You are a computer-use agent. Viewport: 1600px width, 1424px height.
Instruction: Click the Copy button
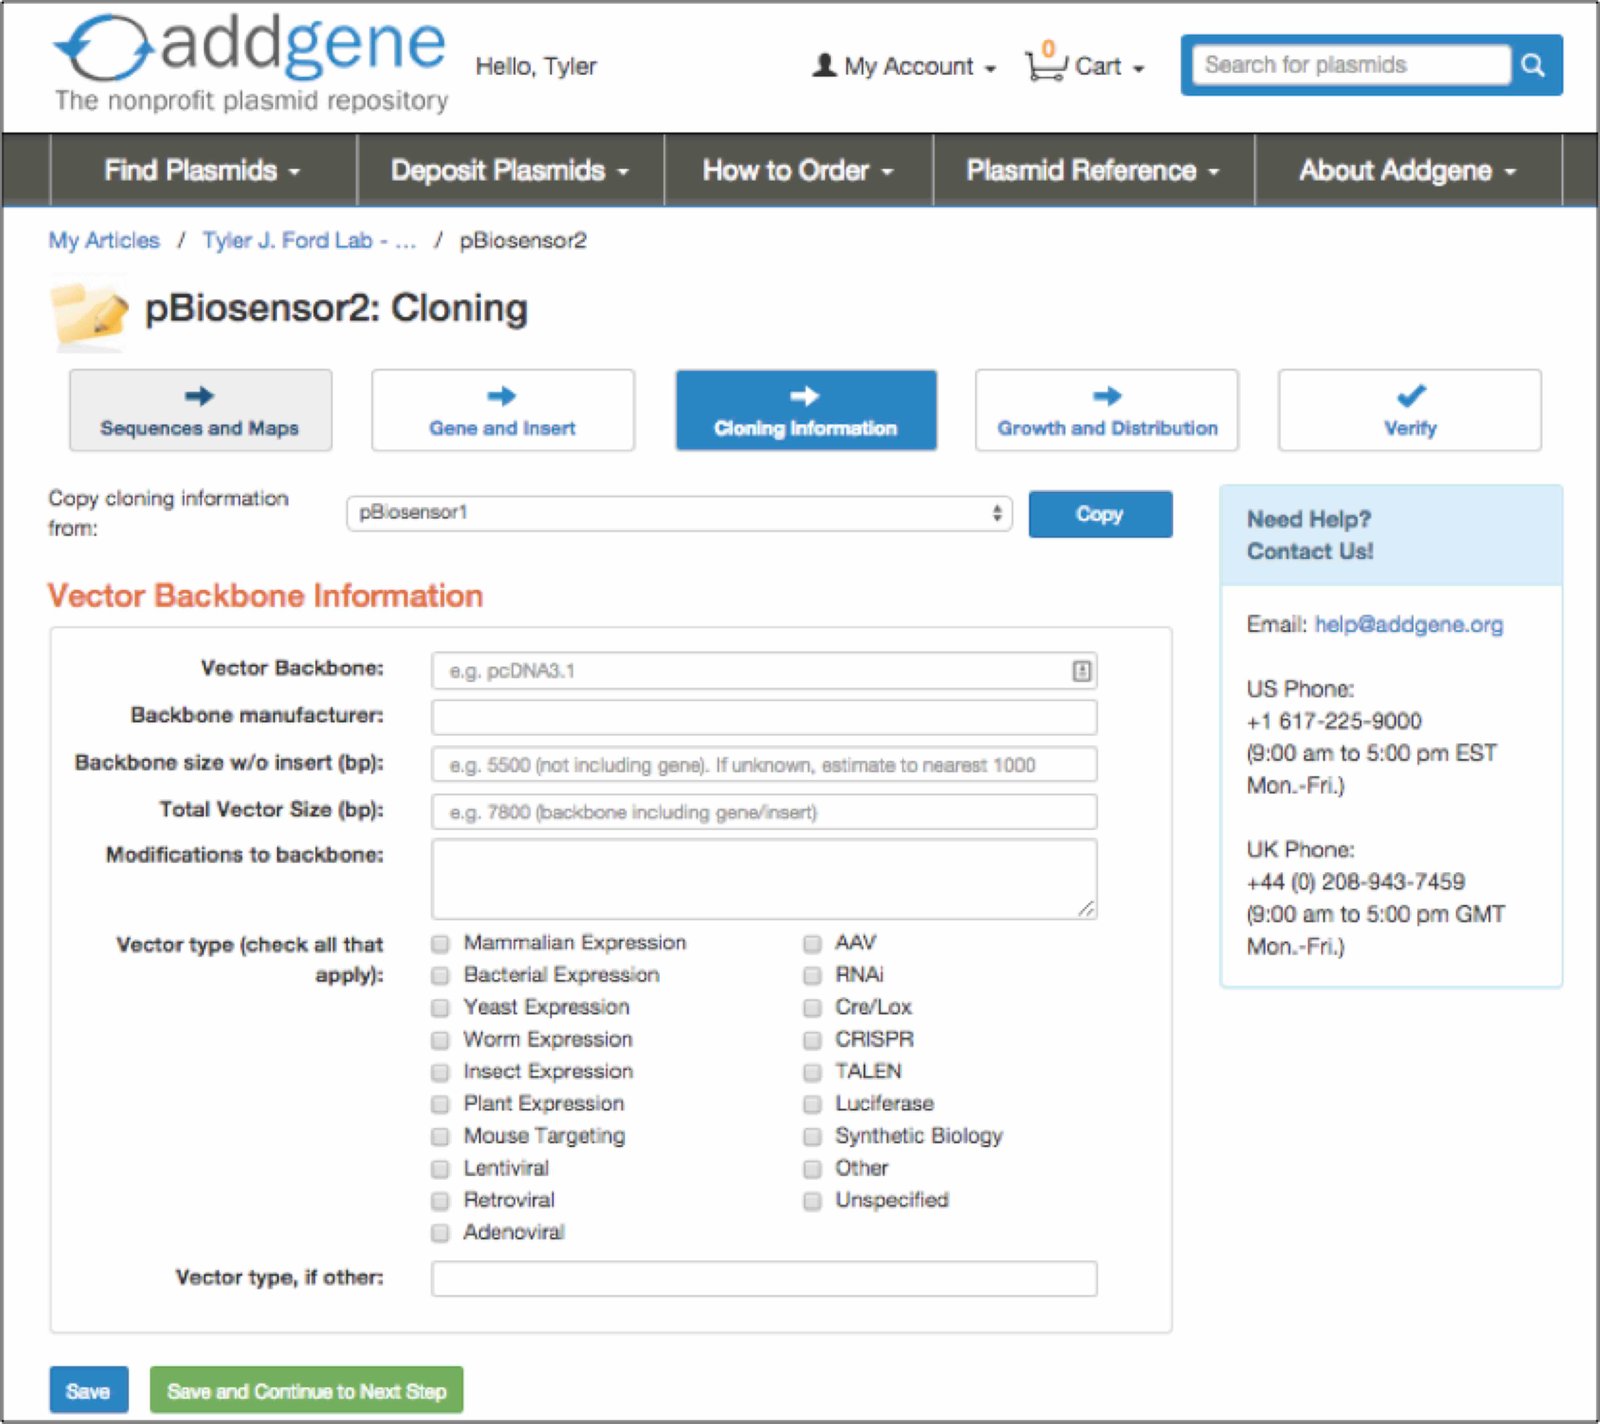[1099, 513]
